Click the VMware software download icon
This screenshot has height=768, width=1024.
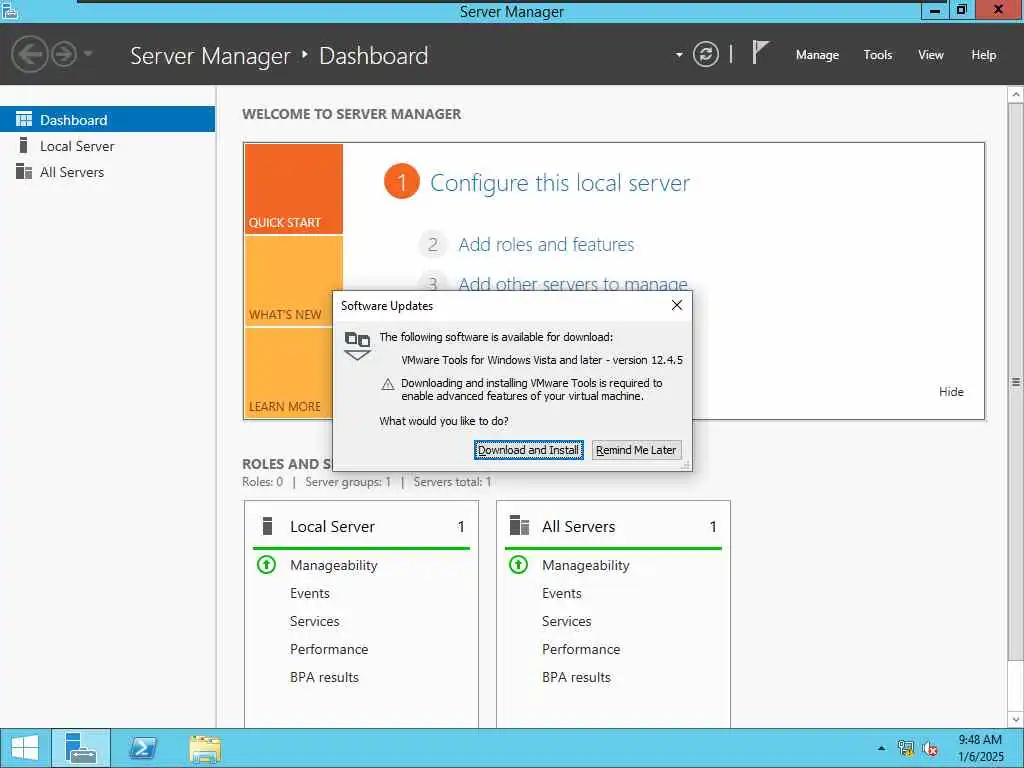pos(357,345)
